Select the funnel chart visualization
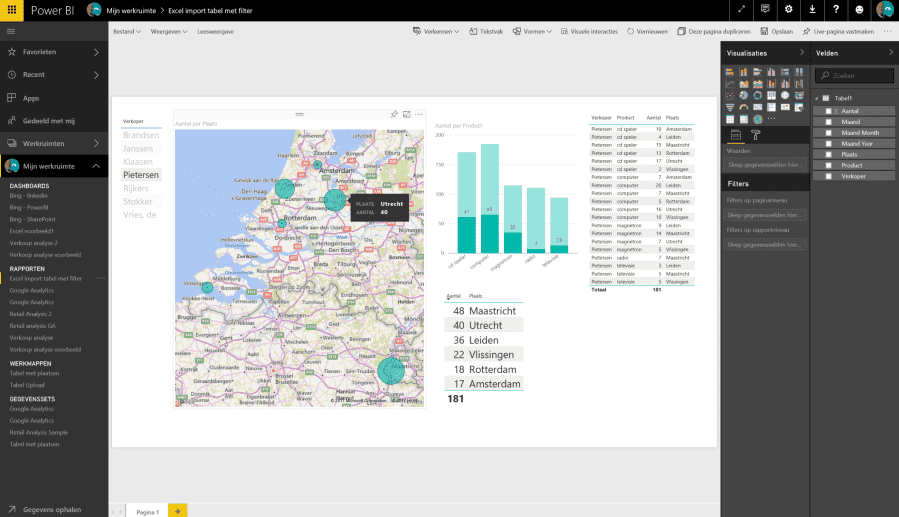899x517 pixels. (x=730, y=107)
